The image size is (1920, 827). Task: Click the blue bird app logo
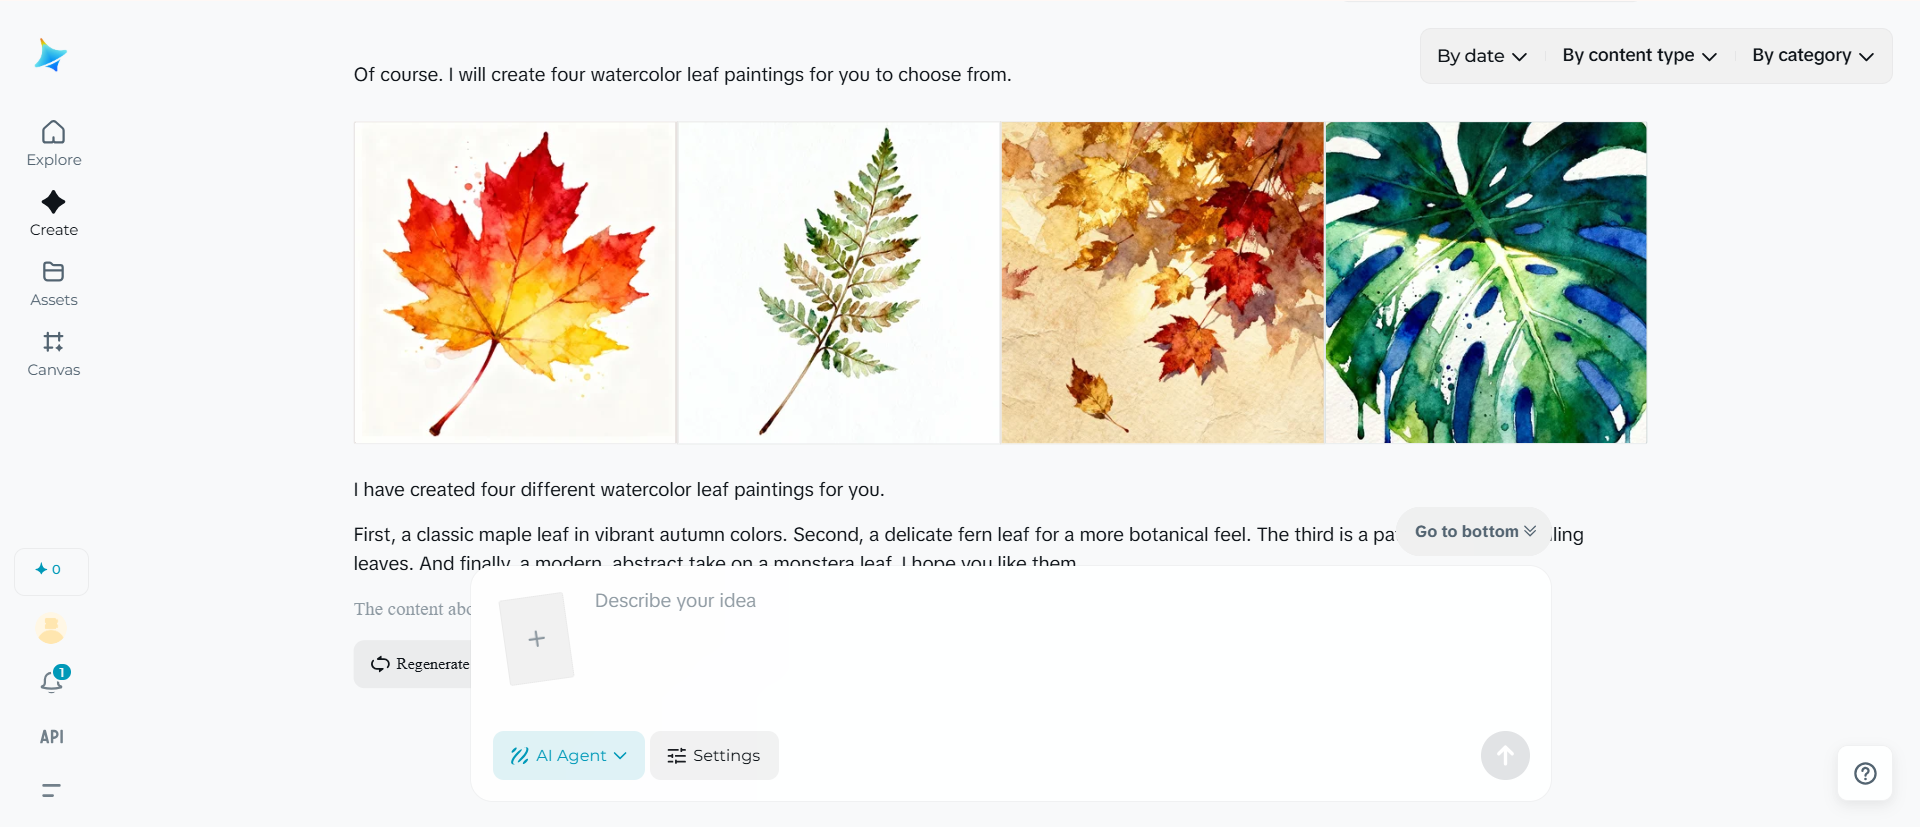pos(50,55)
